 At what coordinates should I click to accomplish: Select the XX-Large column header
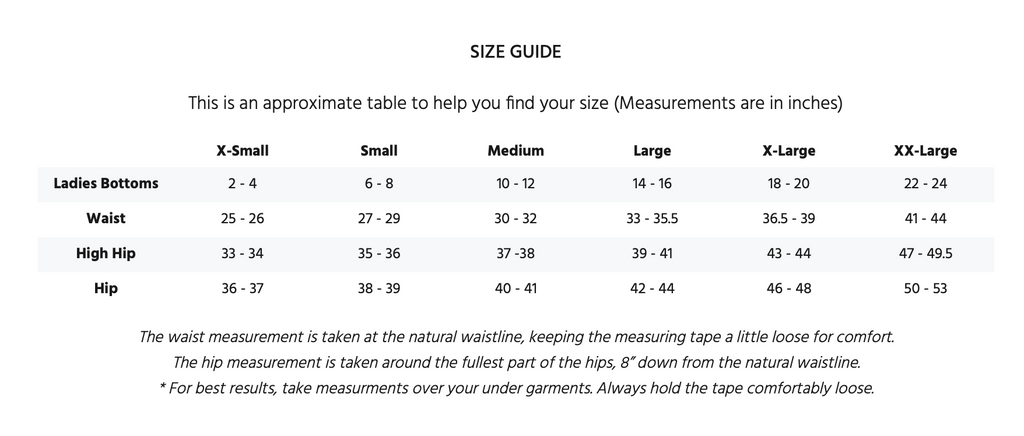[x=925, y=151]
